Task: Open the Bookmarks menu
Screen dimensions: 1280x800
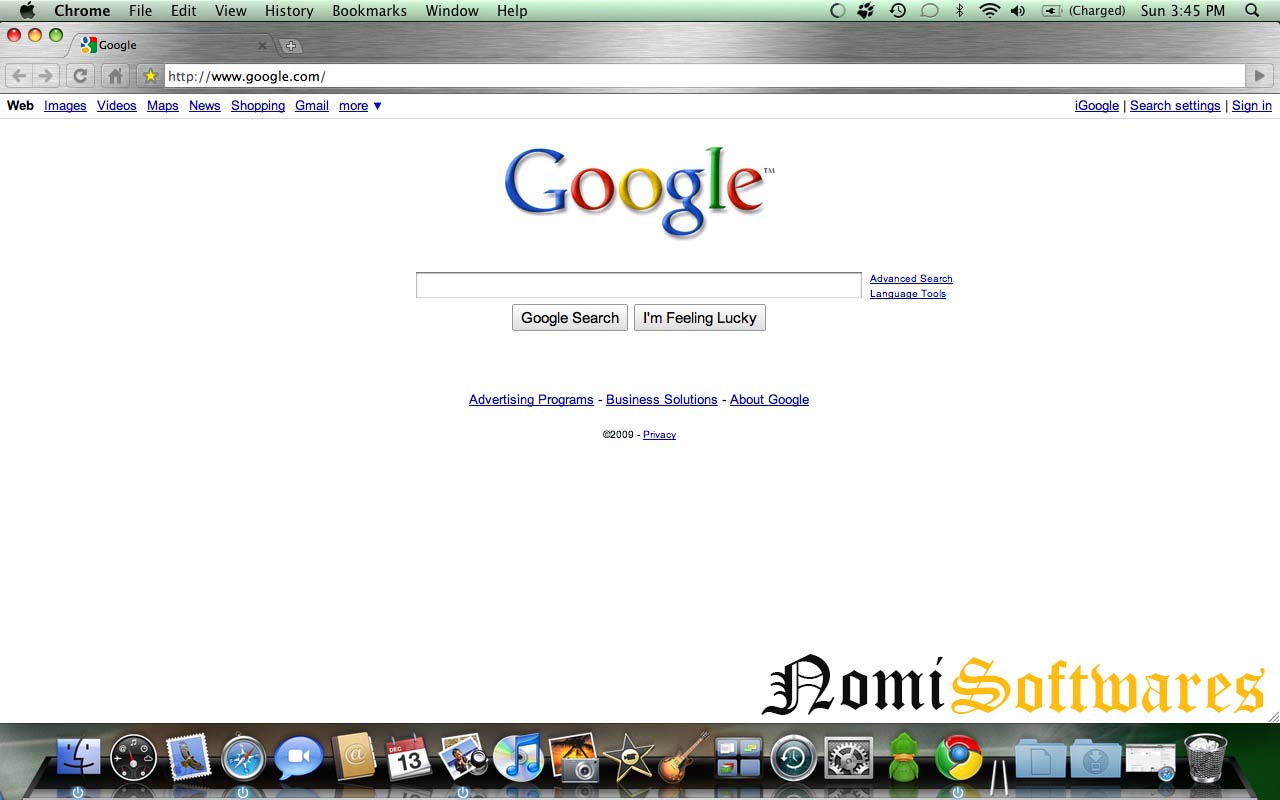Action: pos(369,11)
